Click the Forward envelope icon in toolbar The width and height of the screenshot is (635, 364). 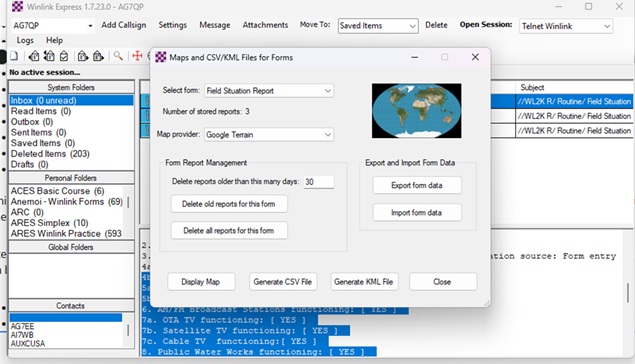coord(83,56)
